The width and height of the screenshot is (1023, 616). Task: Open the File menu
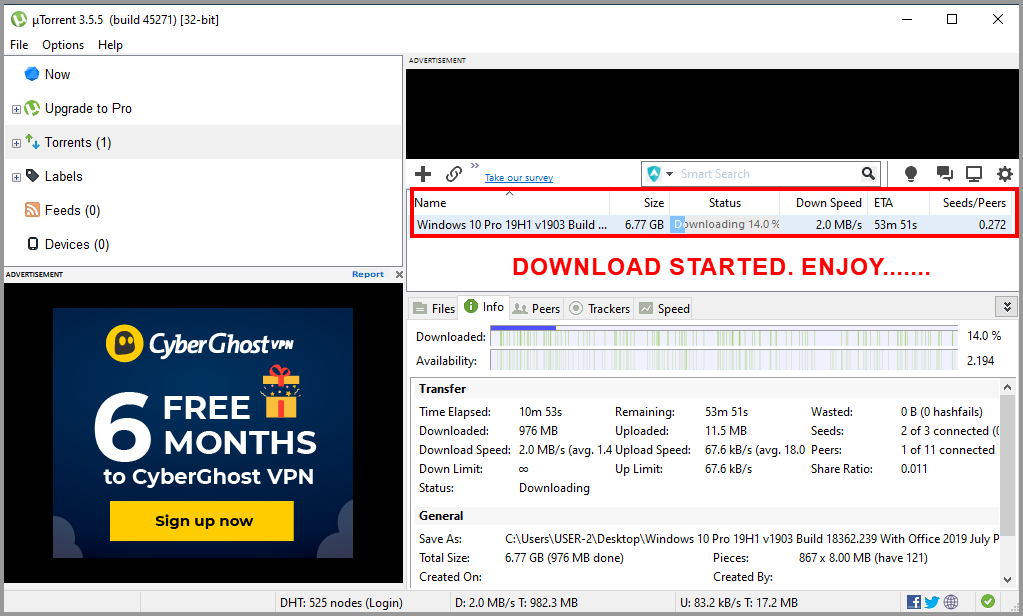19,44
